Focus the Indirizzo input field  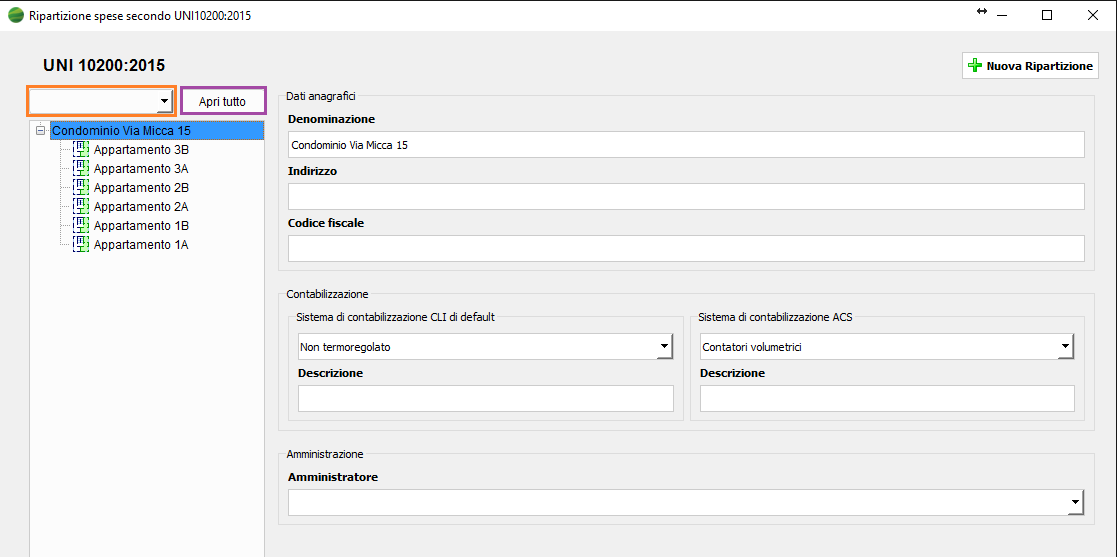click(x=685, y=196)
